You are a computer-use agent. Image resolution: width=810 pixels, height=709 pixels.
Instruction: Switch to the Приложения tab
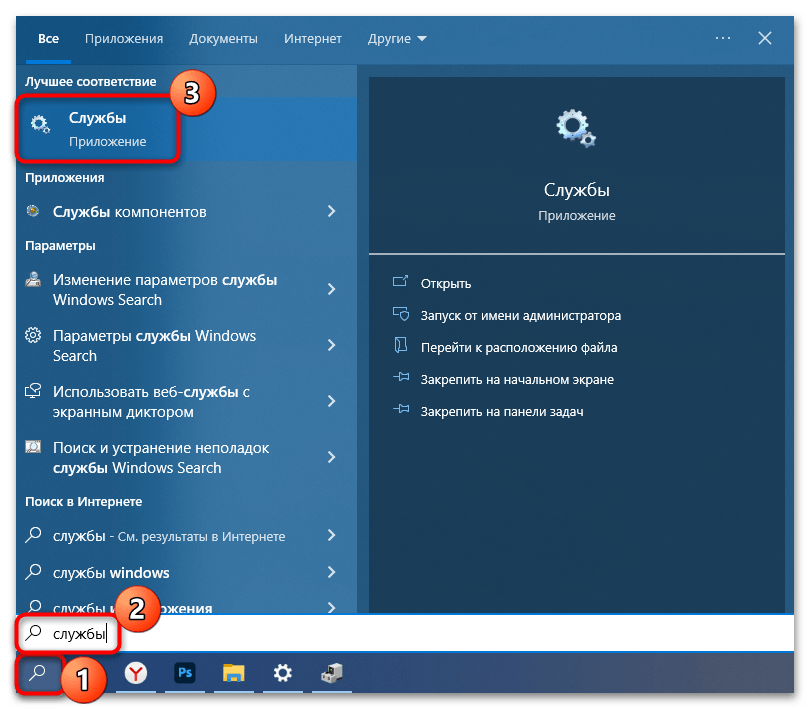tap(124, 38)
